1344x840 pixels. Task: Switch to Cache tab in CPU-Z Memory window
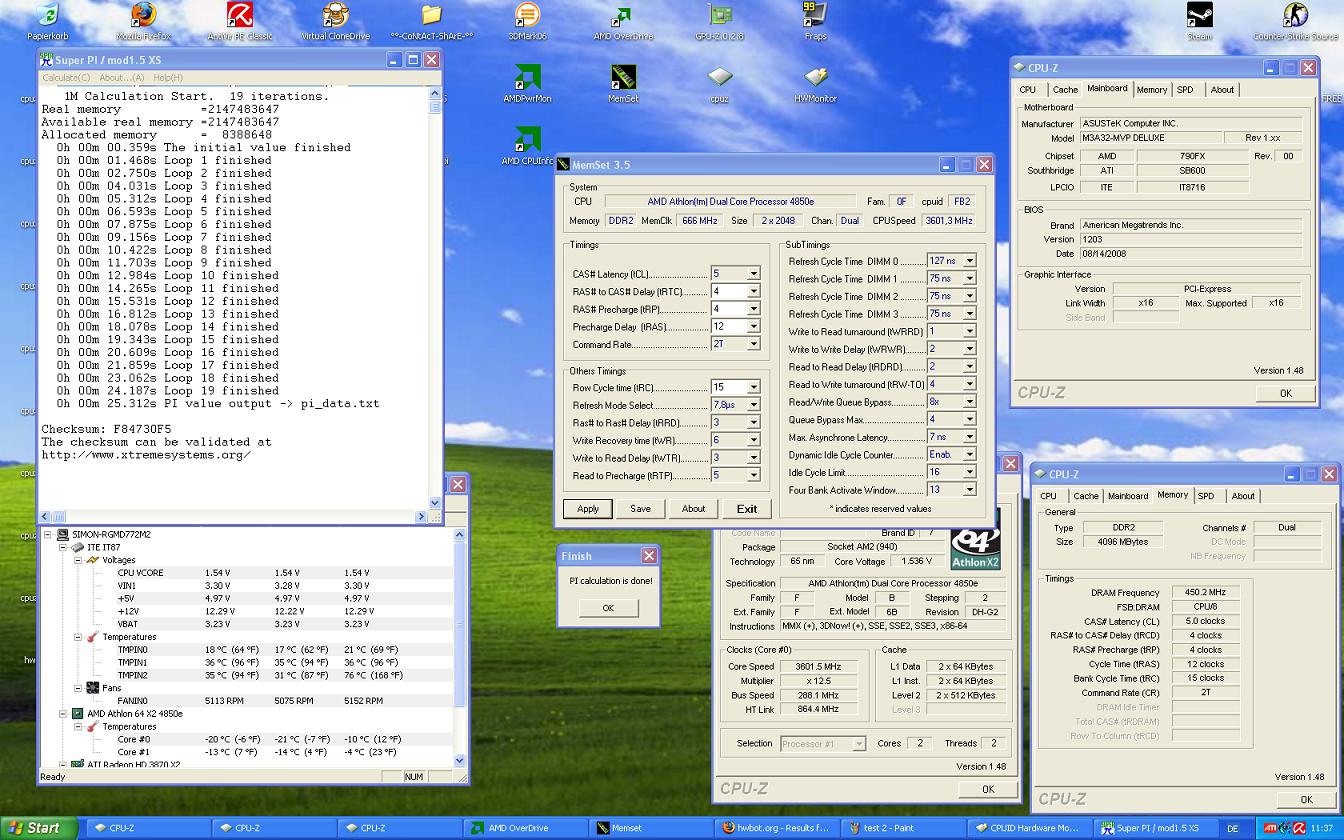(1085, 496)
